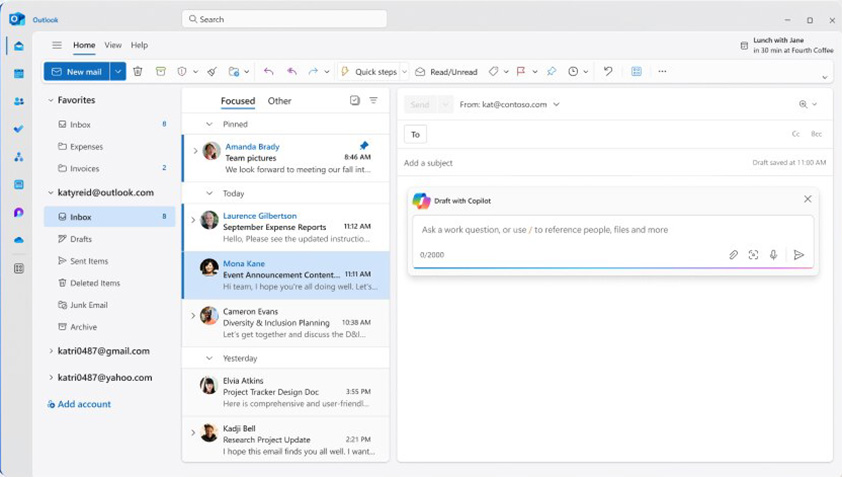The width and height of the screenshot is (842, 477).
Task: Toggle the select messages checkbox icon
Action: [x=354, y=100]
